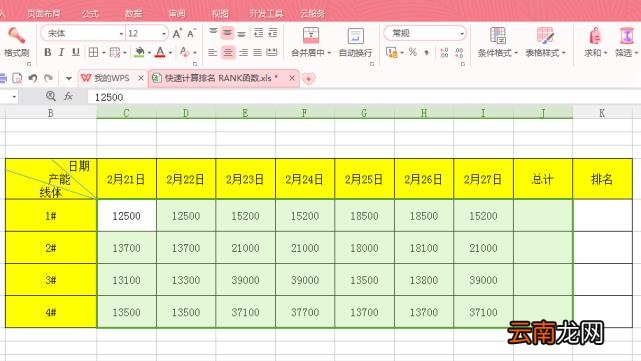Viewport: 641px width, 361px height.
Task: Select the row label cell 3#
Action: 51,280
